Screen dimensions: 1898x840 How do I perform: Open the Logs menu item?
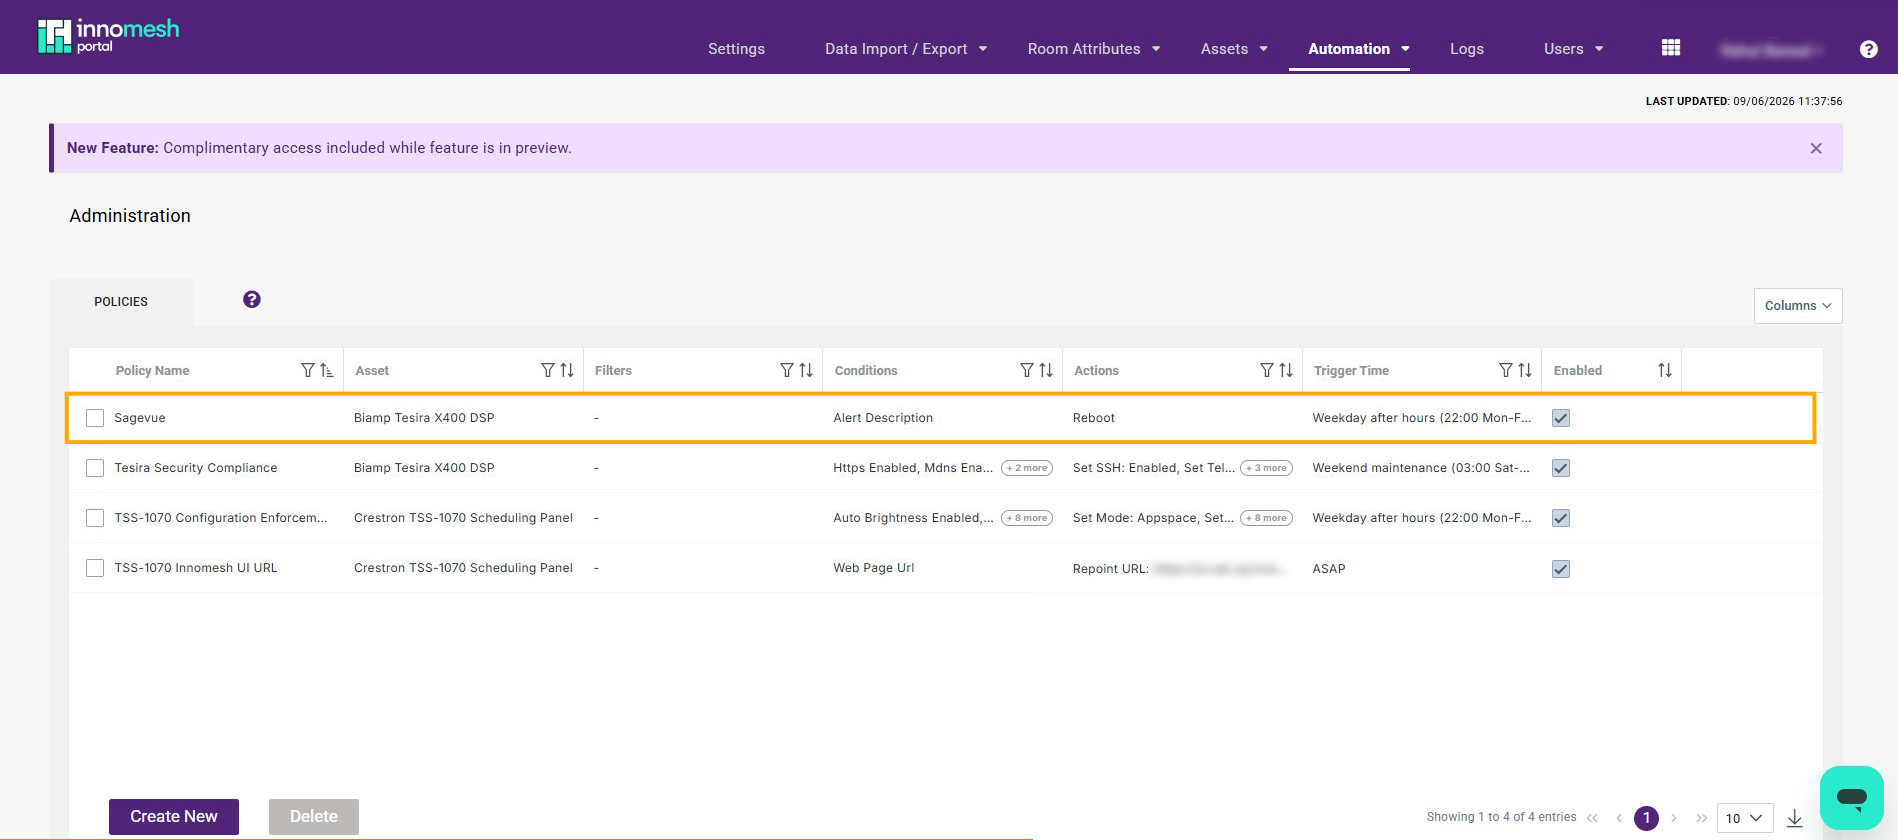coord(1467,49)
